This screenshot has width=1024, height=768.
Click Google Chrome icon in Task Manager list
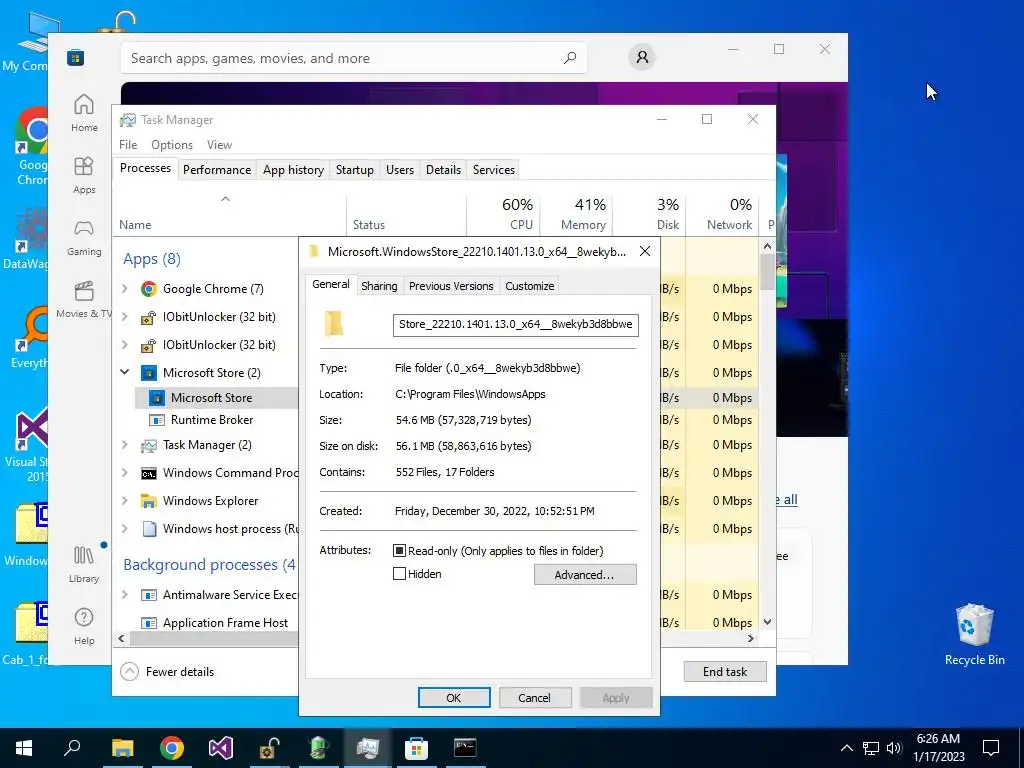[x=149, y=289]
